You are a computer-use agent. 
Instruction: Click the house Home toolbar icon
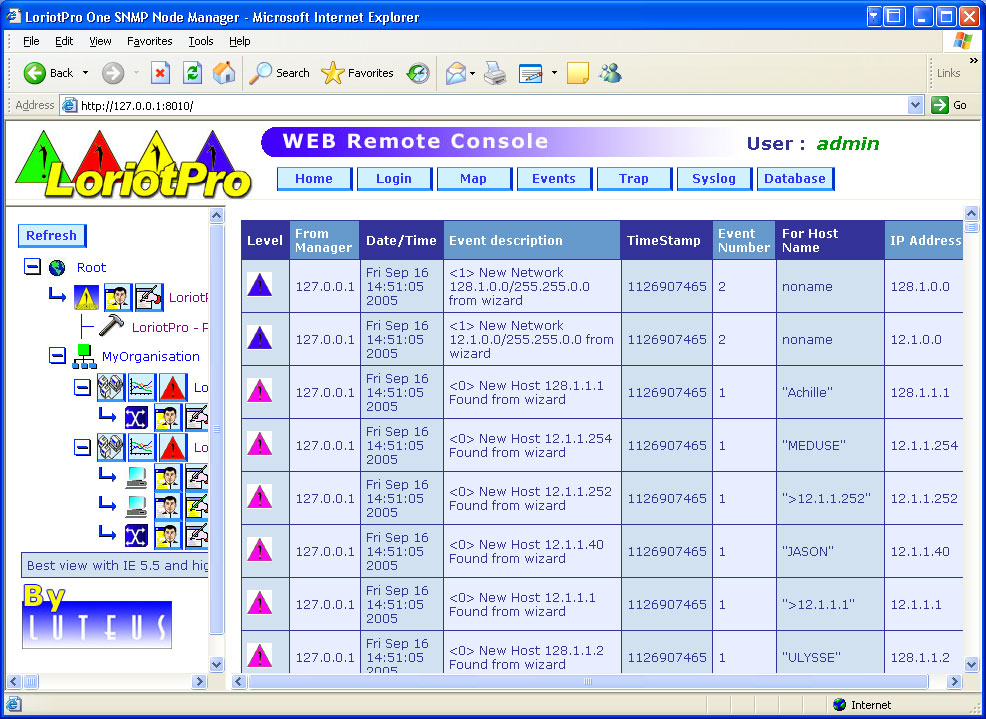click(x=224, y=73)
